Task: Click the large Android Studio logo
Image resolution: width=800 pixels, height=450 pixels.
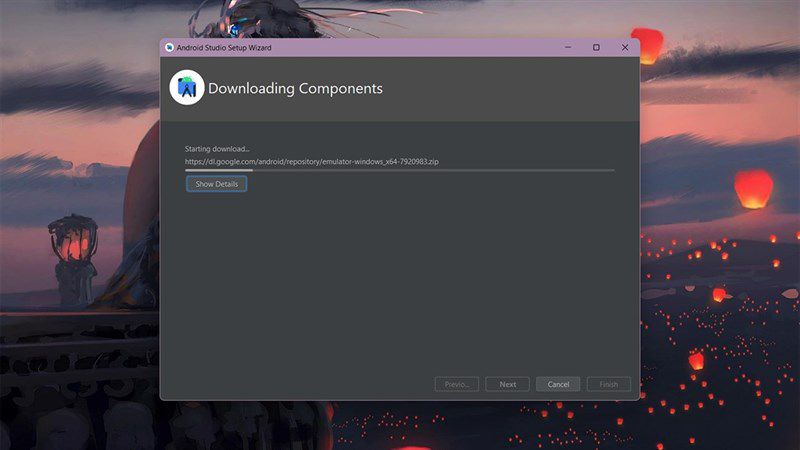Action: point(187,88)
